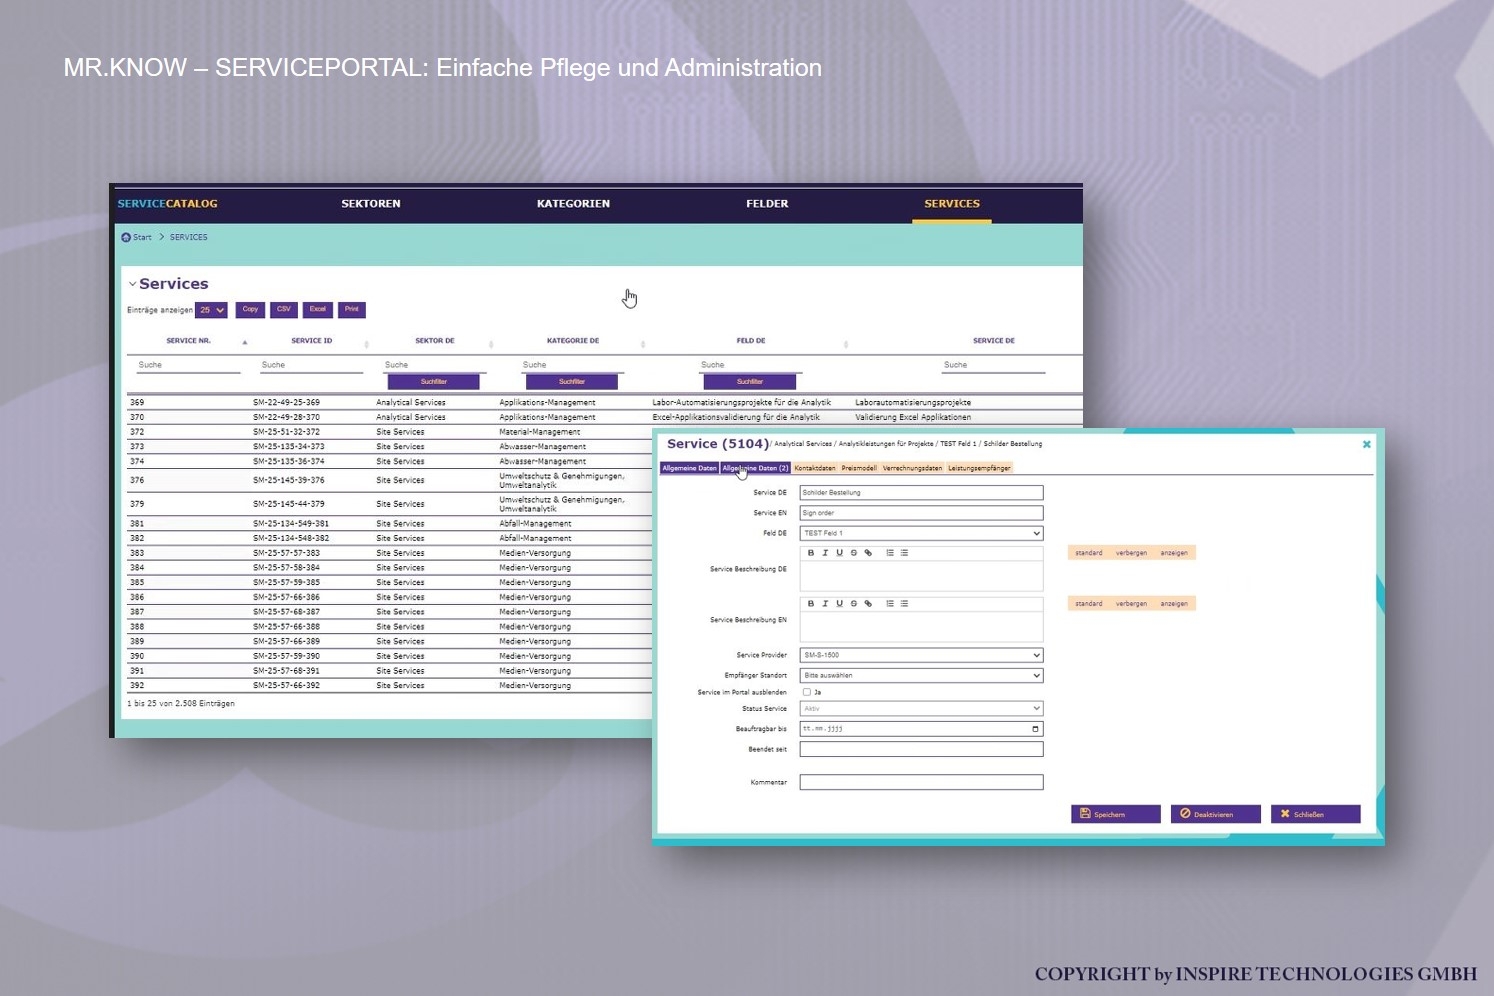This screenshot has height=996, width=1494.
Task: Click the CSV export button
Action: coord(284,310)
